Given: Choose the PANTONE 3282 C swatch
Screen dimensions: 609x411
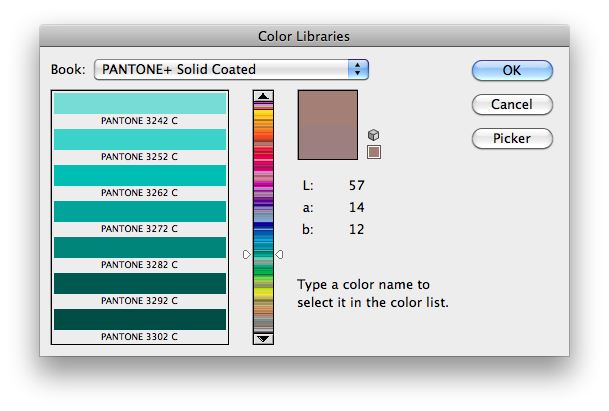Looking at the screenshot, I should coord(140,248).
